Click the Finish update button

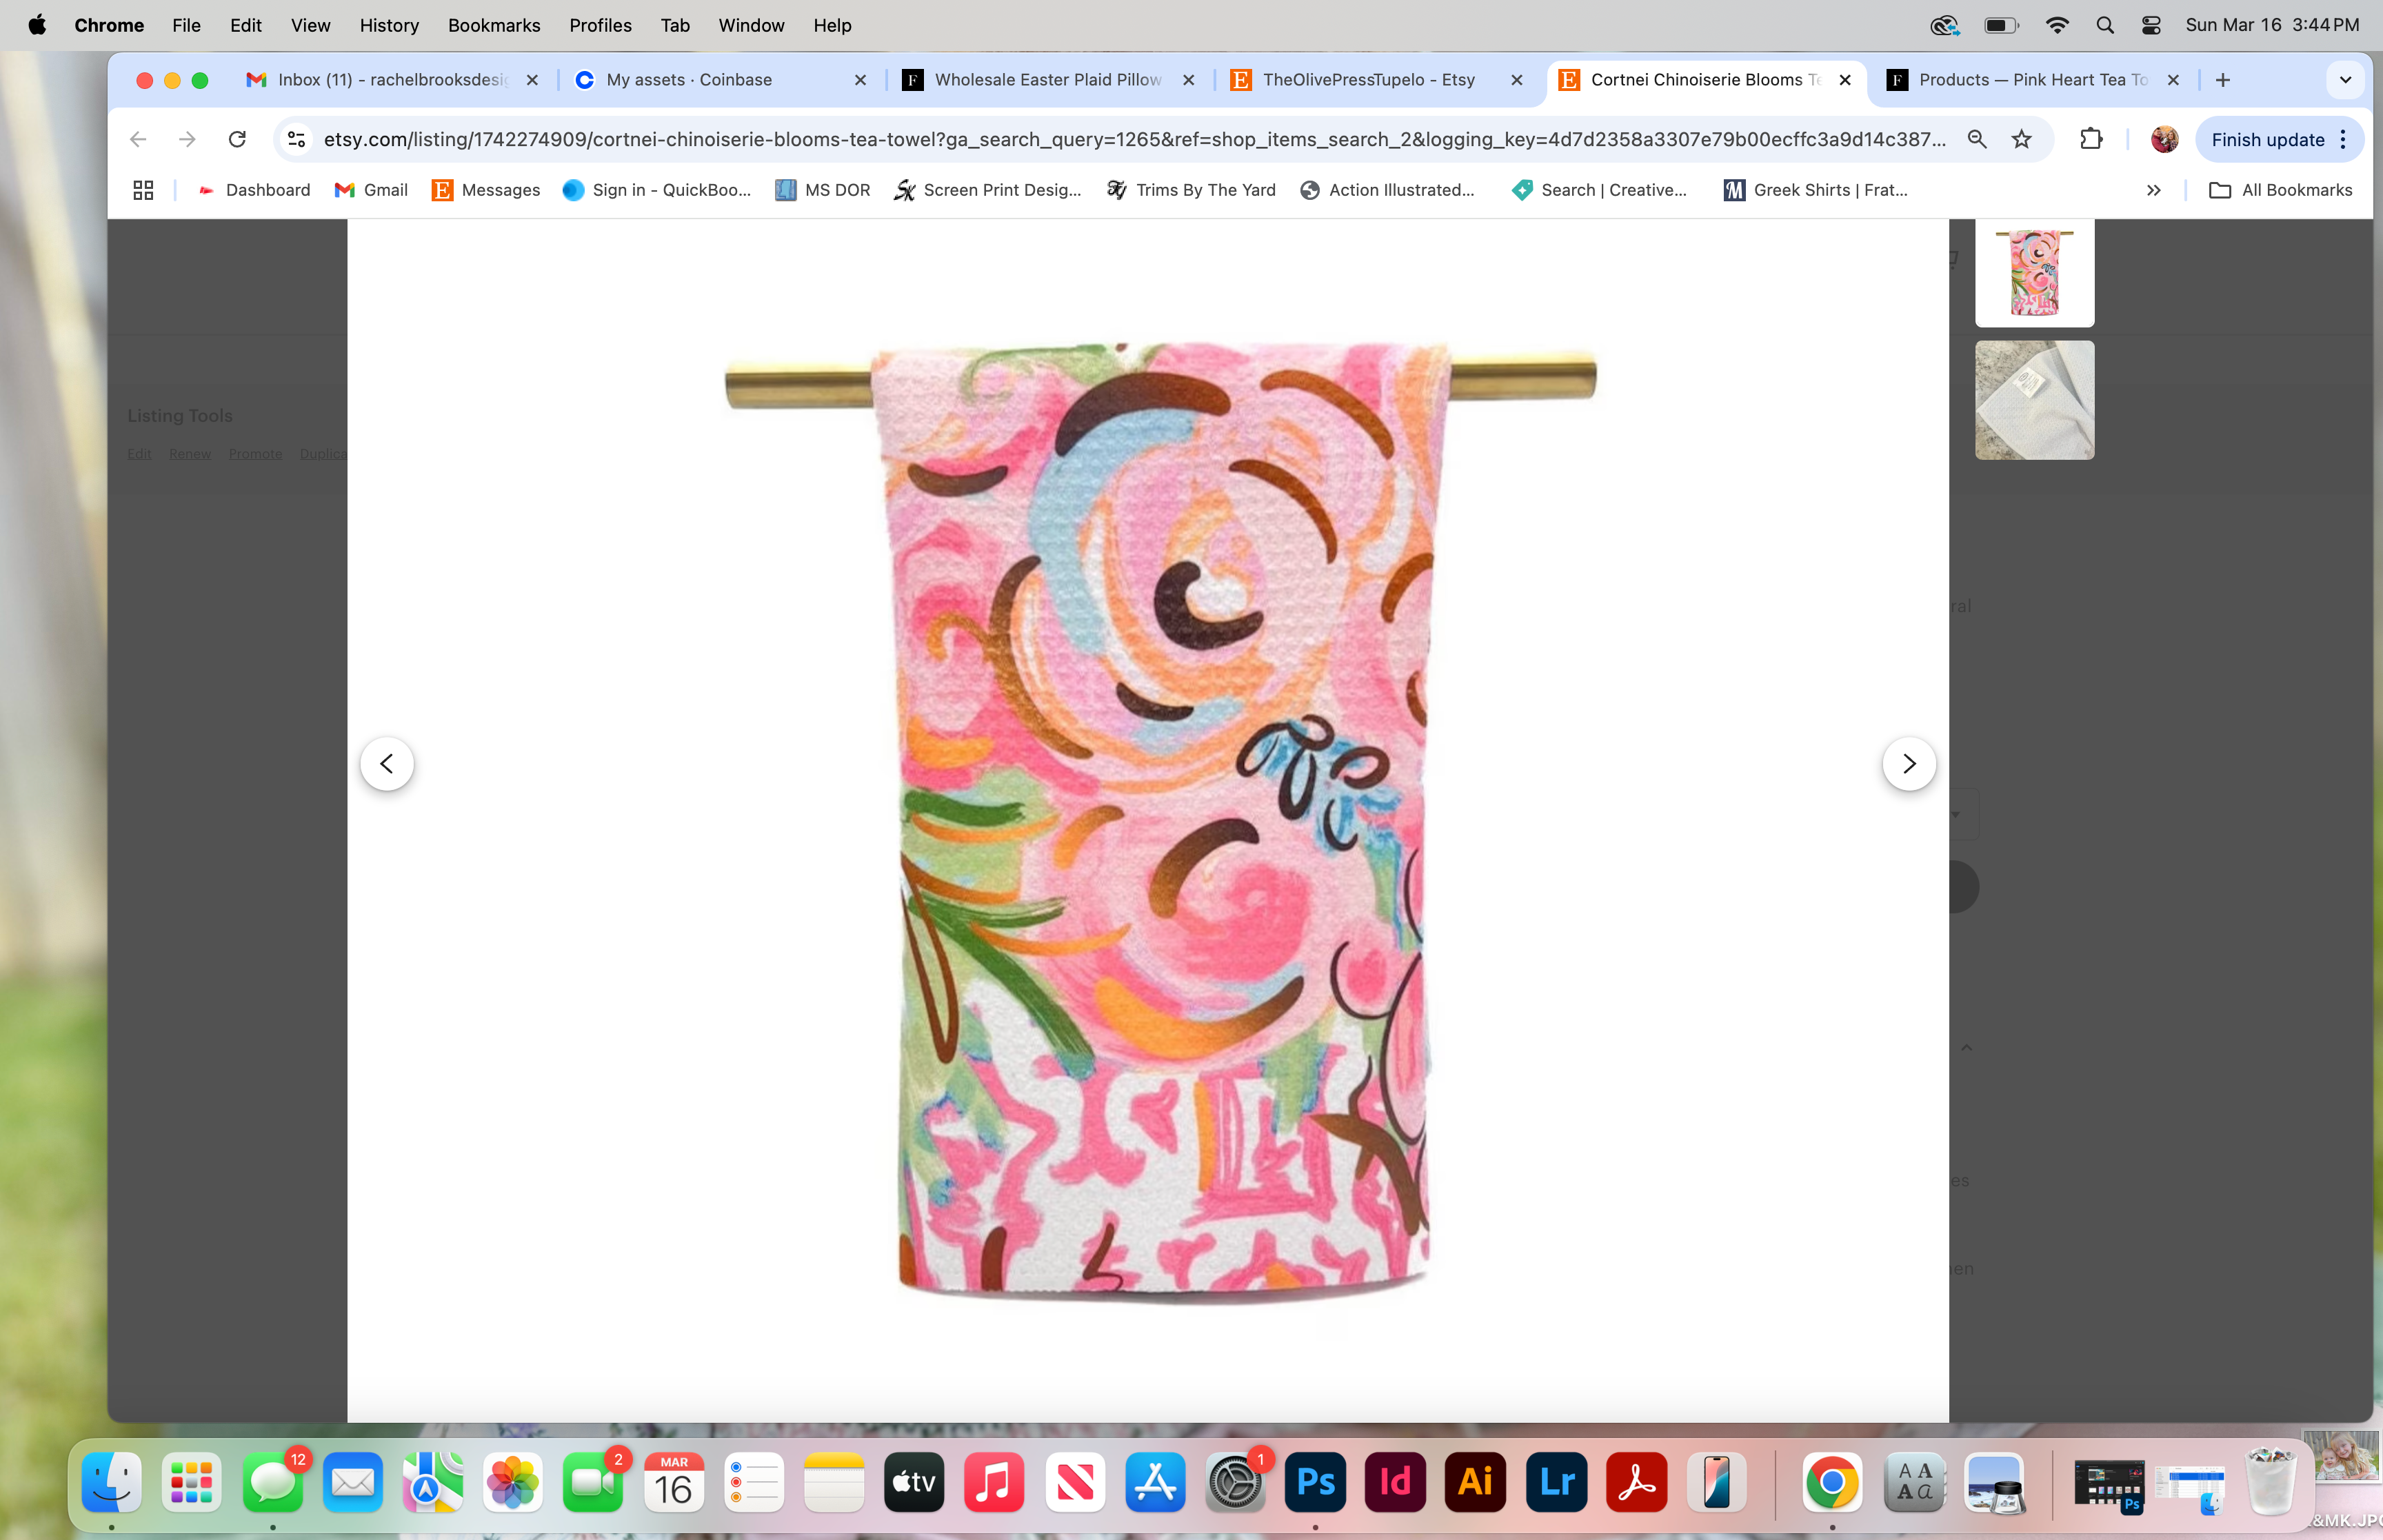click(2267, 139)
